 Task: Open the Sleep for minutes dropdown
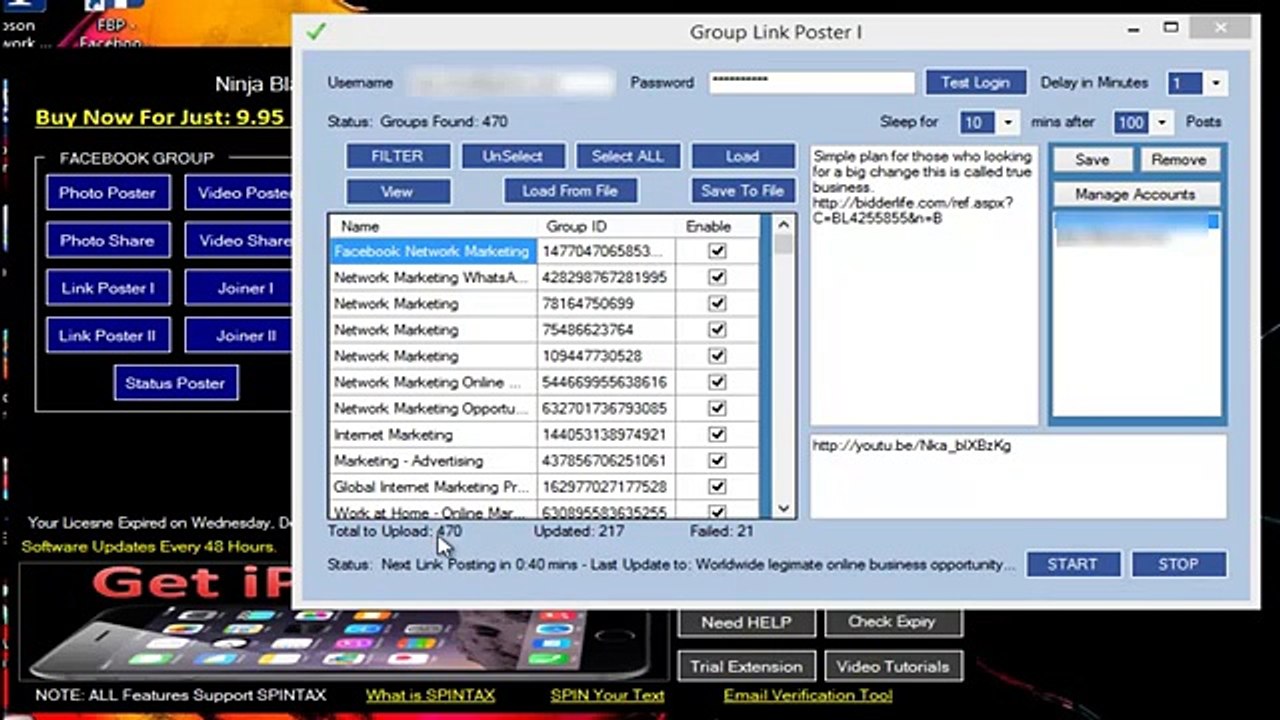[1007, 122]
